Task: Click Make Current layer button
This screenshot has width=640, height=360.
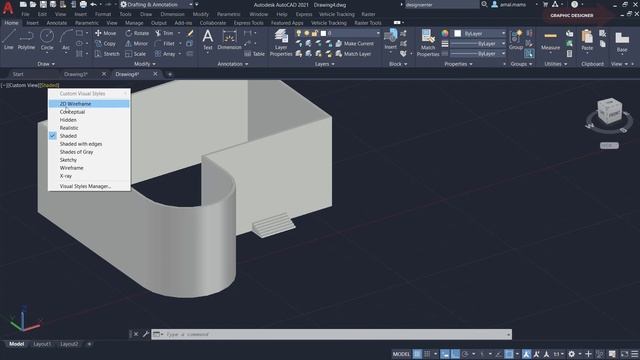Action: 354,43
